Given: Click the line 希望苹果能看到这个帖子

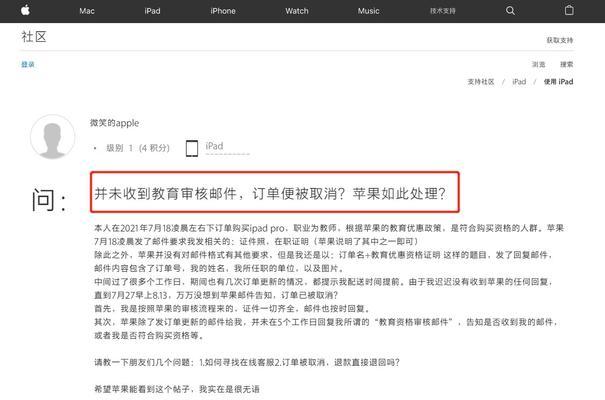Looking at the screenshot, I should click(177, 389).
